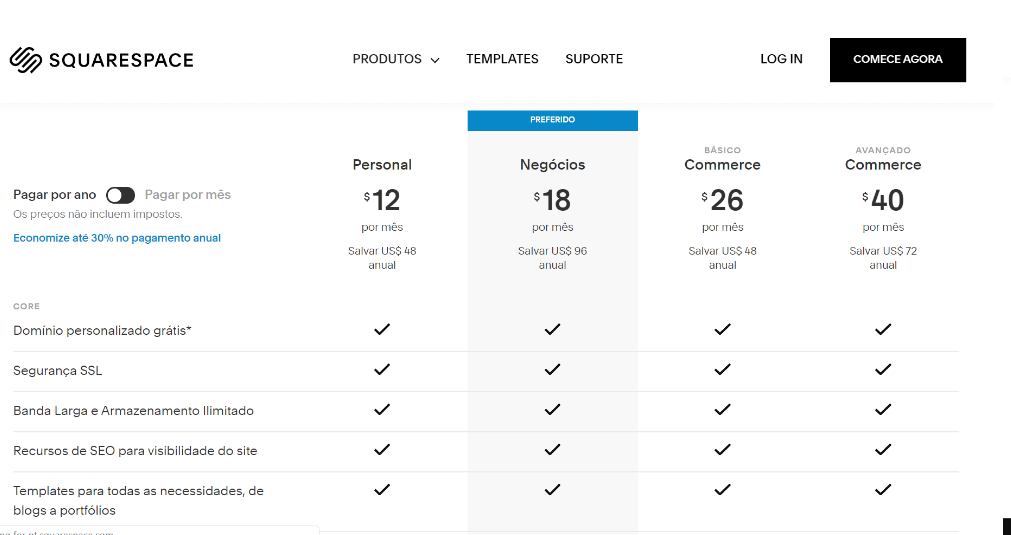
Task: Open the Economize até 30% link
Action: click(117, 238)
